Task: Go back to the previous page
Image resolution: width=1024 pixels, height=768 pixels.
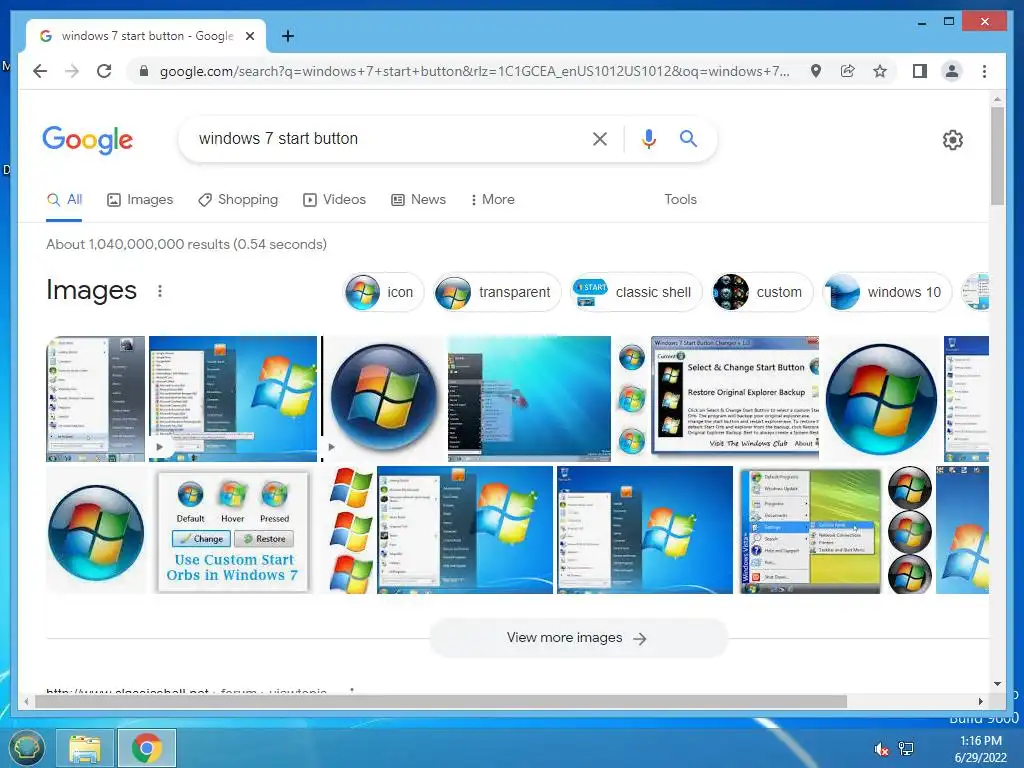Action: pos(40,71)
